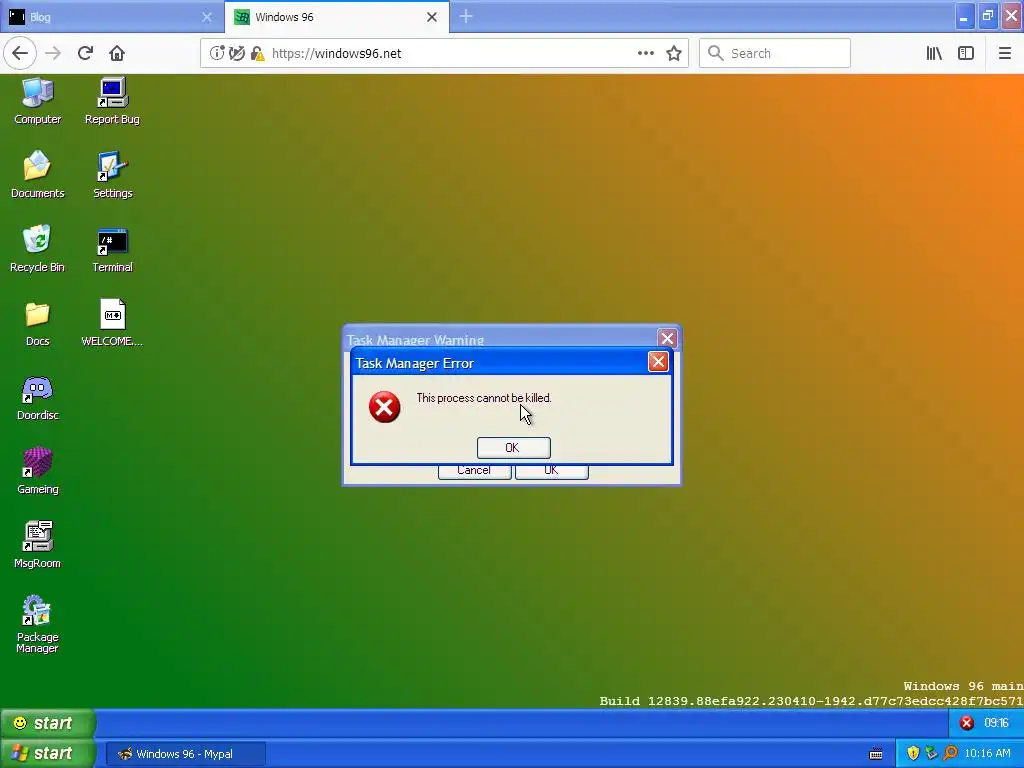1024x768 pixels.
Task: Launch the Gameing shortcut
Action: click(x=37, y=471)
